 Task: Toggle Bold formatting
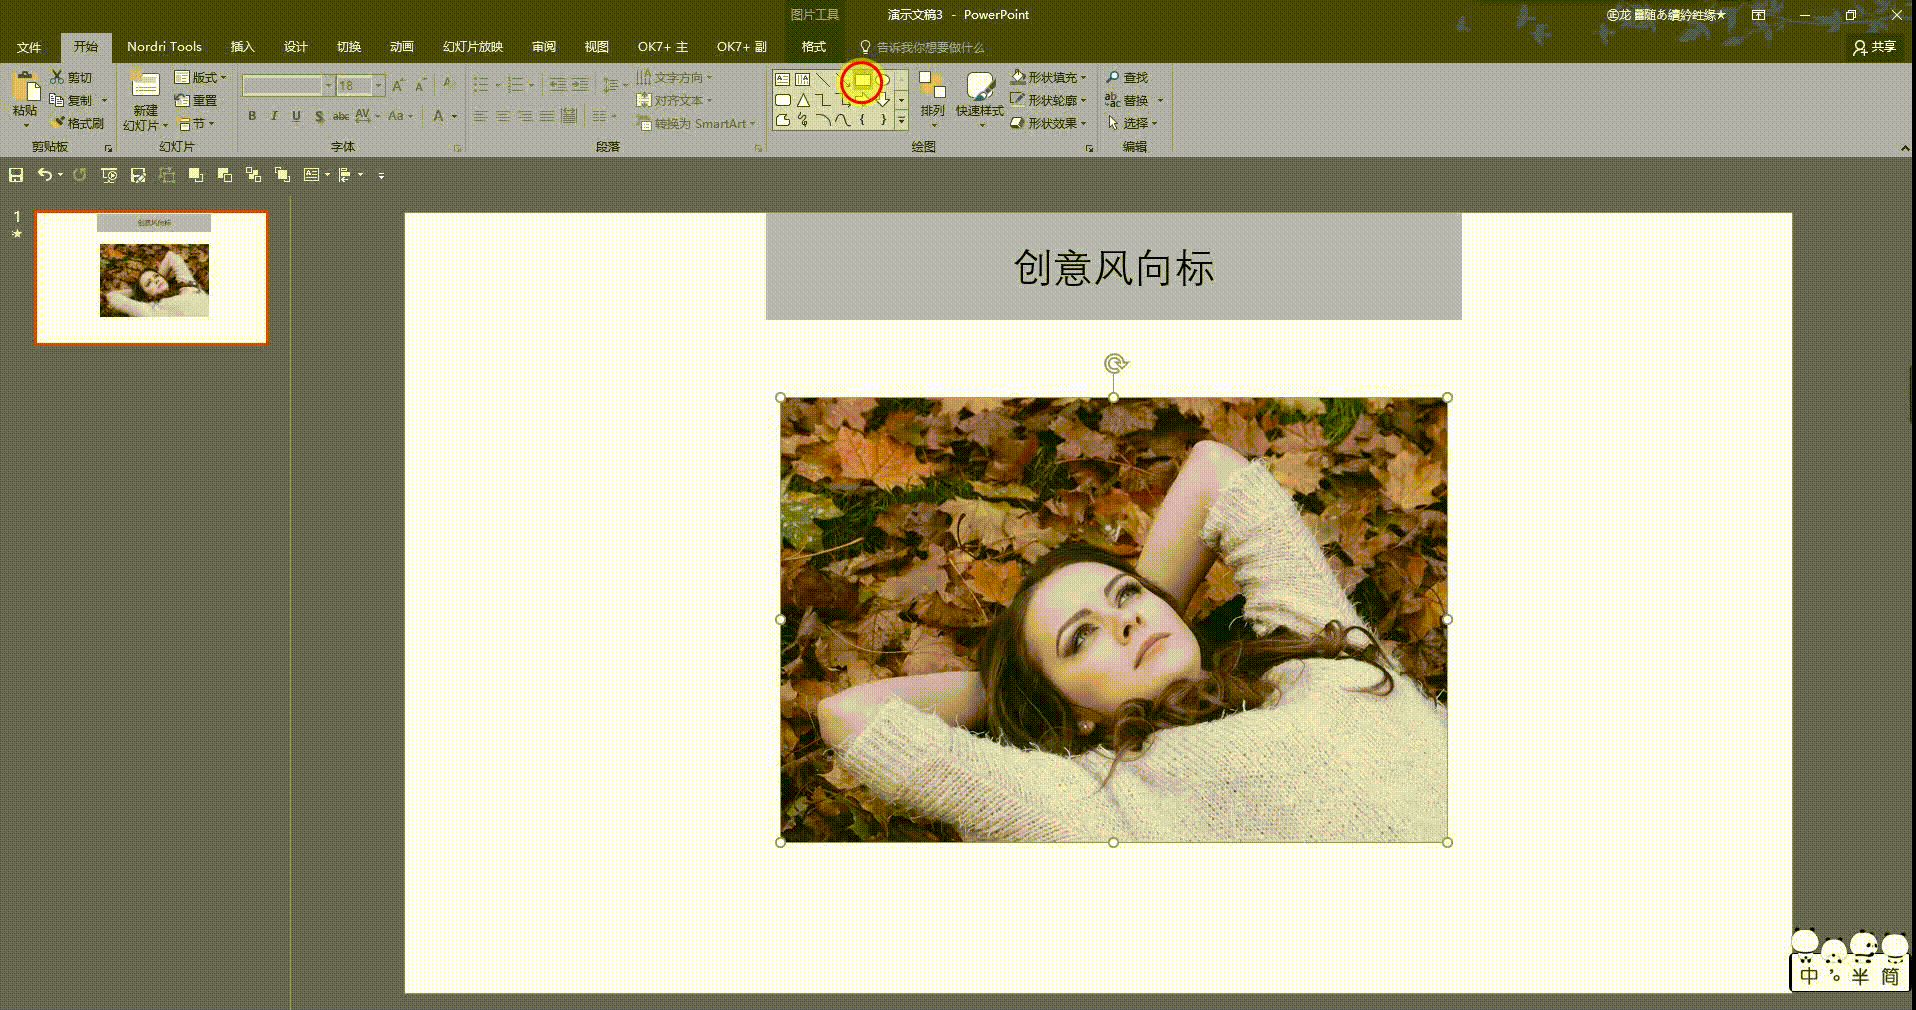252,116
